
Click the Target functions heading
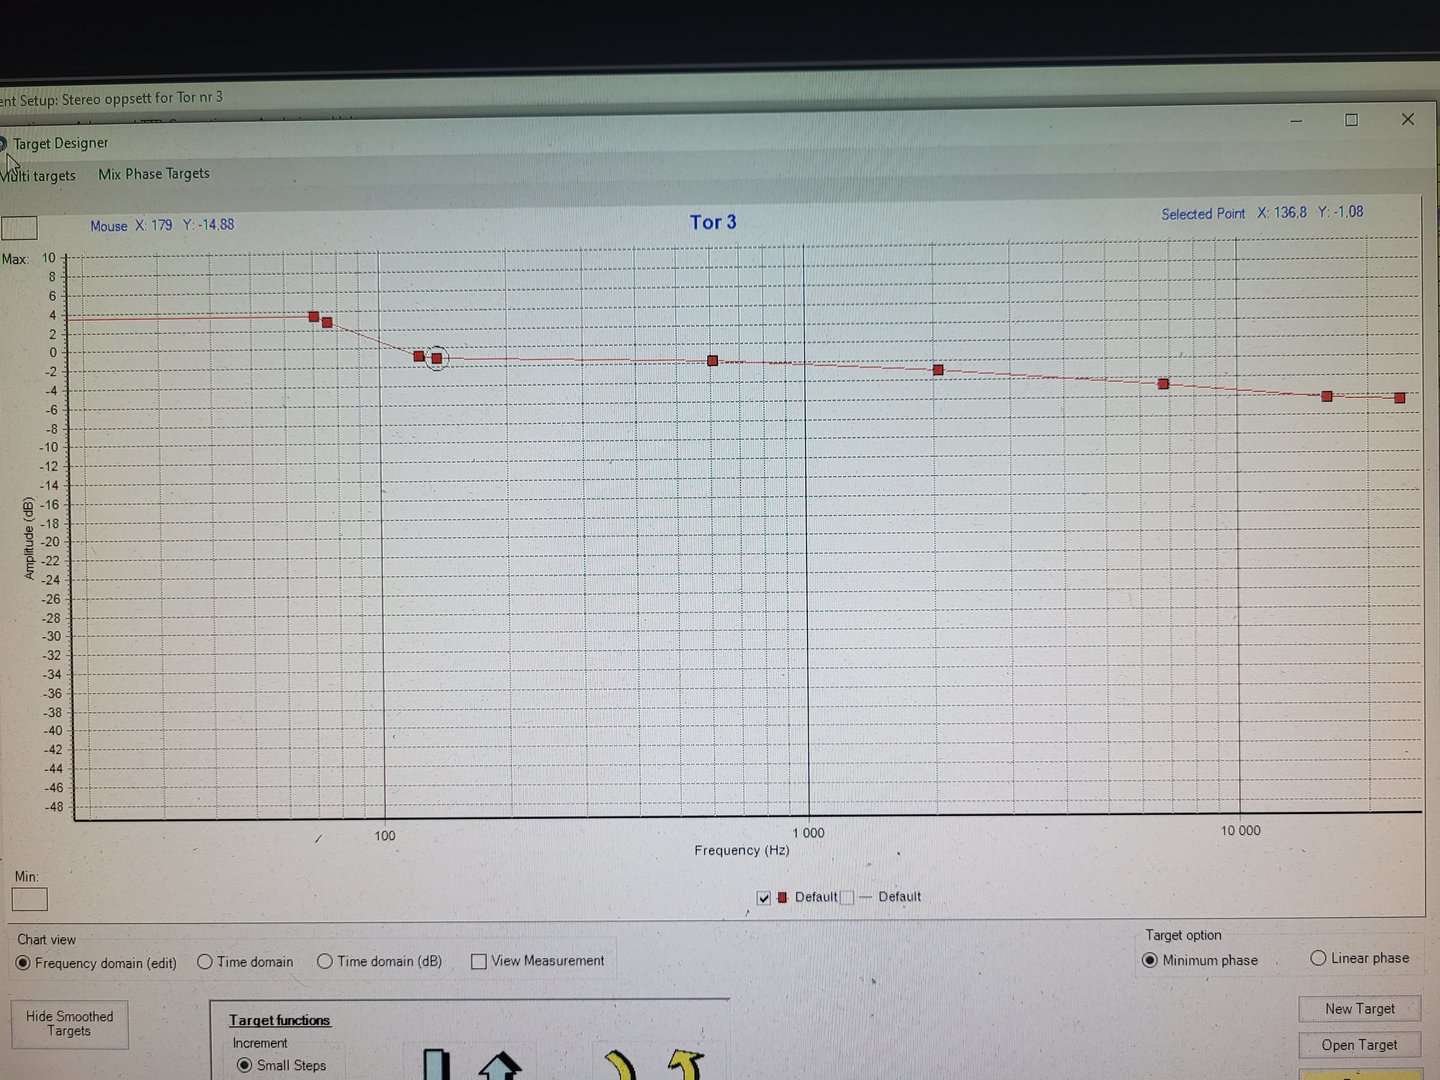coord(279,1020)
